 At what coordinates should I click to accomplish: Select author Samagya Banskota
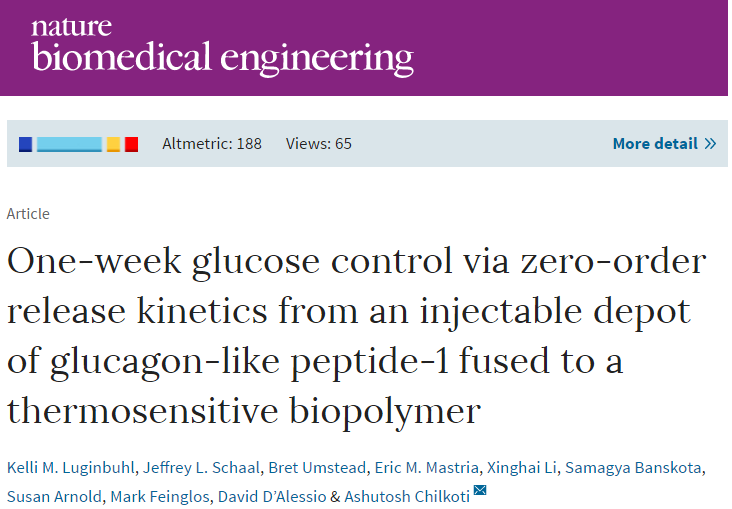633,467
